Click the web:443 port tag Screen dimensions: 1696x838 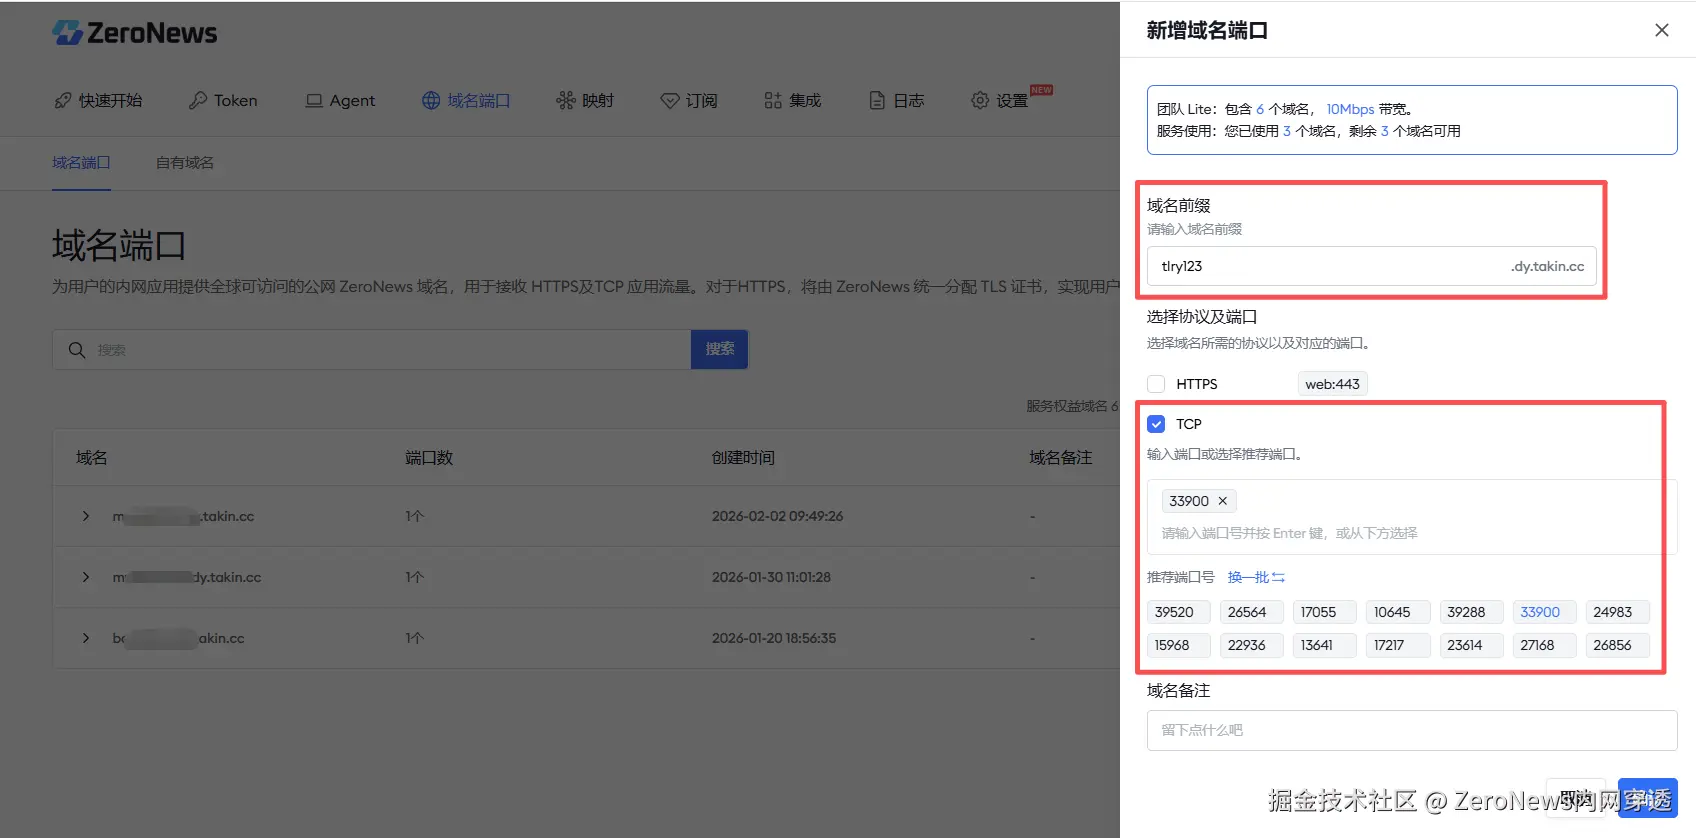(1332, 384)
